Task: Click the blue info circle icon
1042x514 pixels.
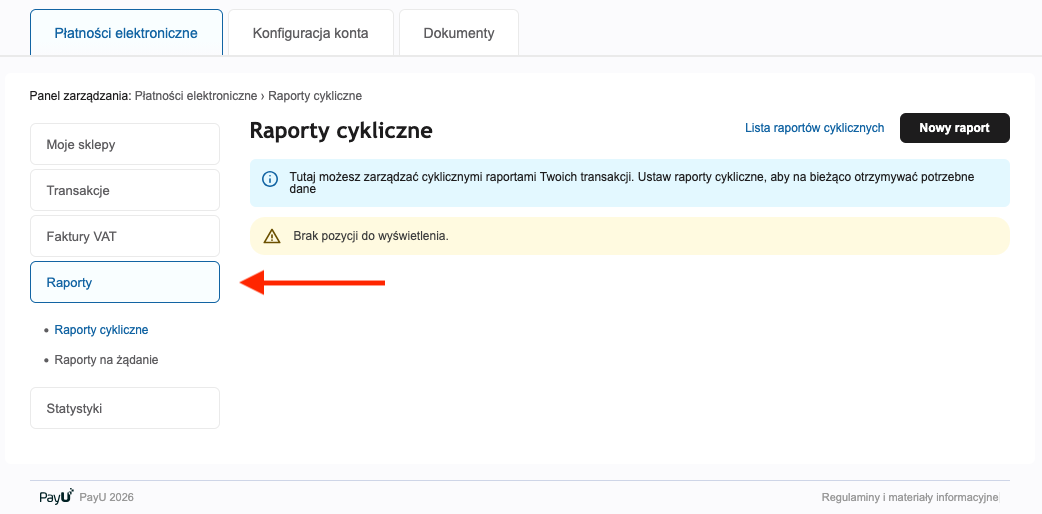Action: coord(270,179)
